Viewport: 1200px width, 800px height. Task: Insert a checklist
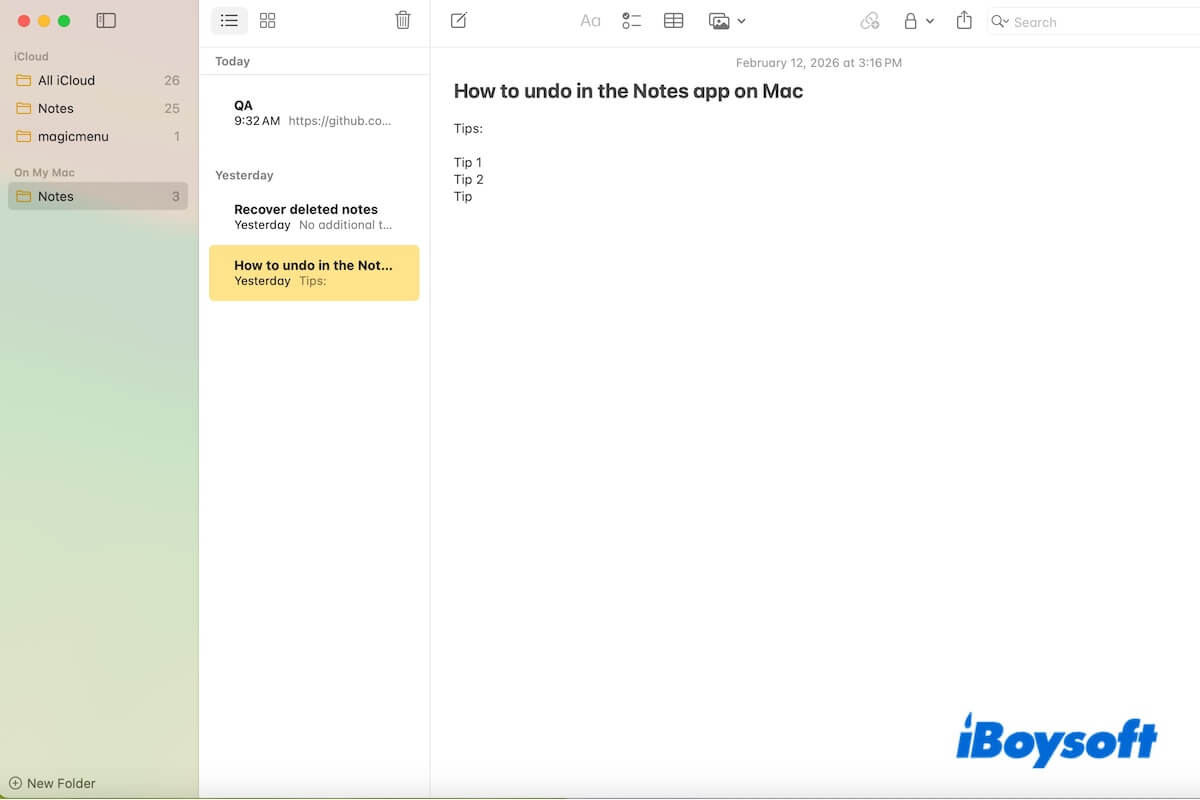coord(631,20)
